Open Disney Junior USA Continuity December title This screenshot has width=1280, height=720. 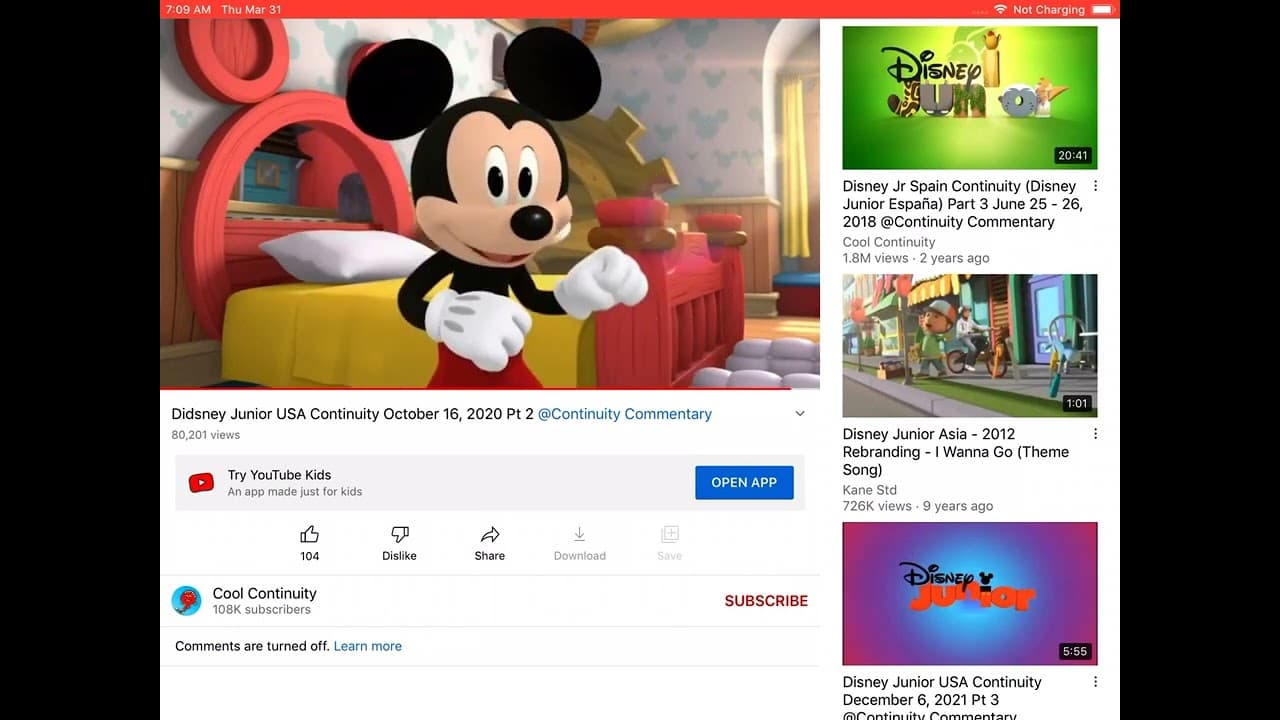click(942, 699)
